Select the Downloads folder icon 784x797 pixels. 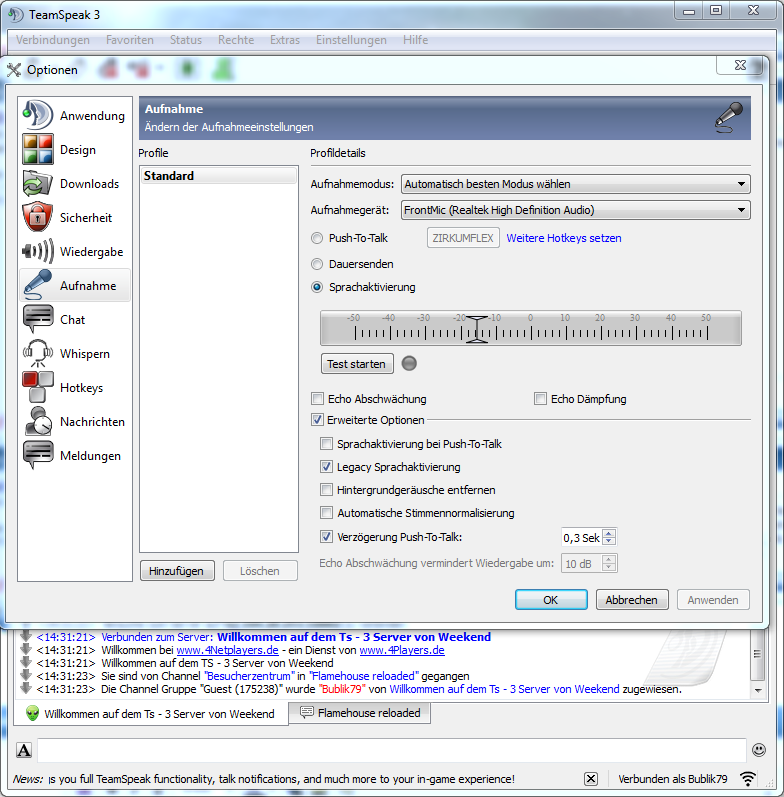pos(38,183)
